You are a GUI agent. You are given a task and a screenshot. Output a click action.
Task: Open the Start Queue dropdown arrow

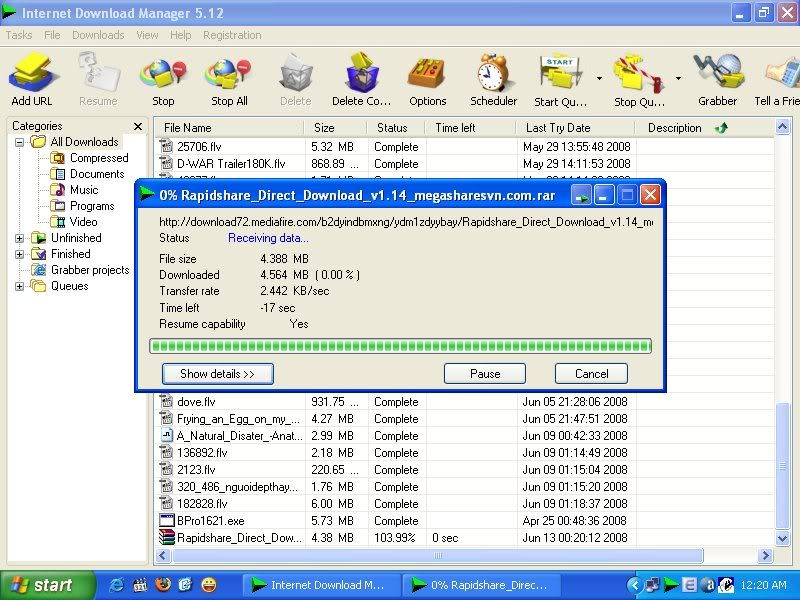point(599,78)
